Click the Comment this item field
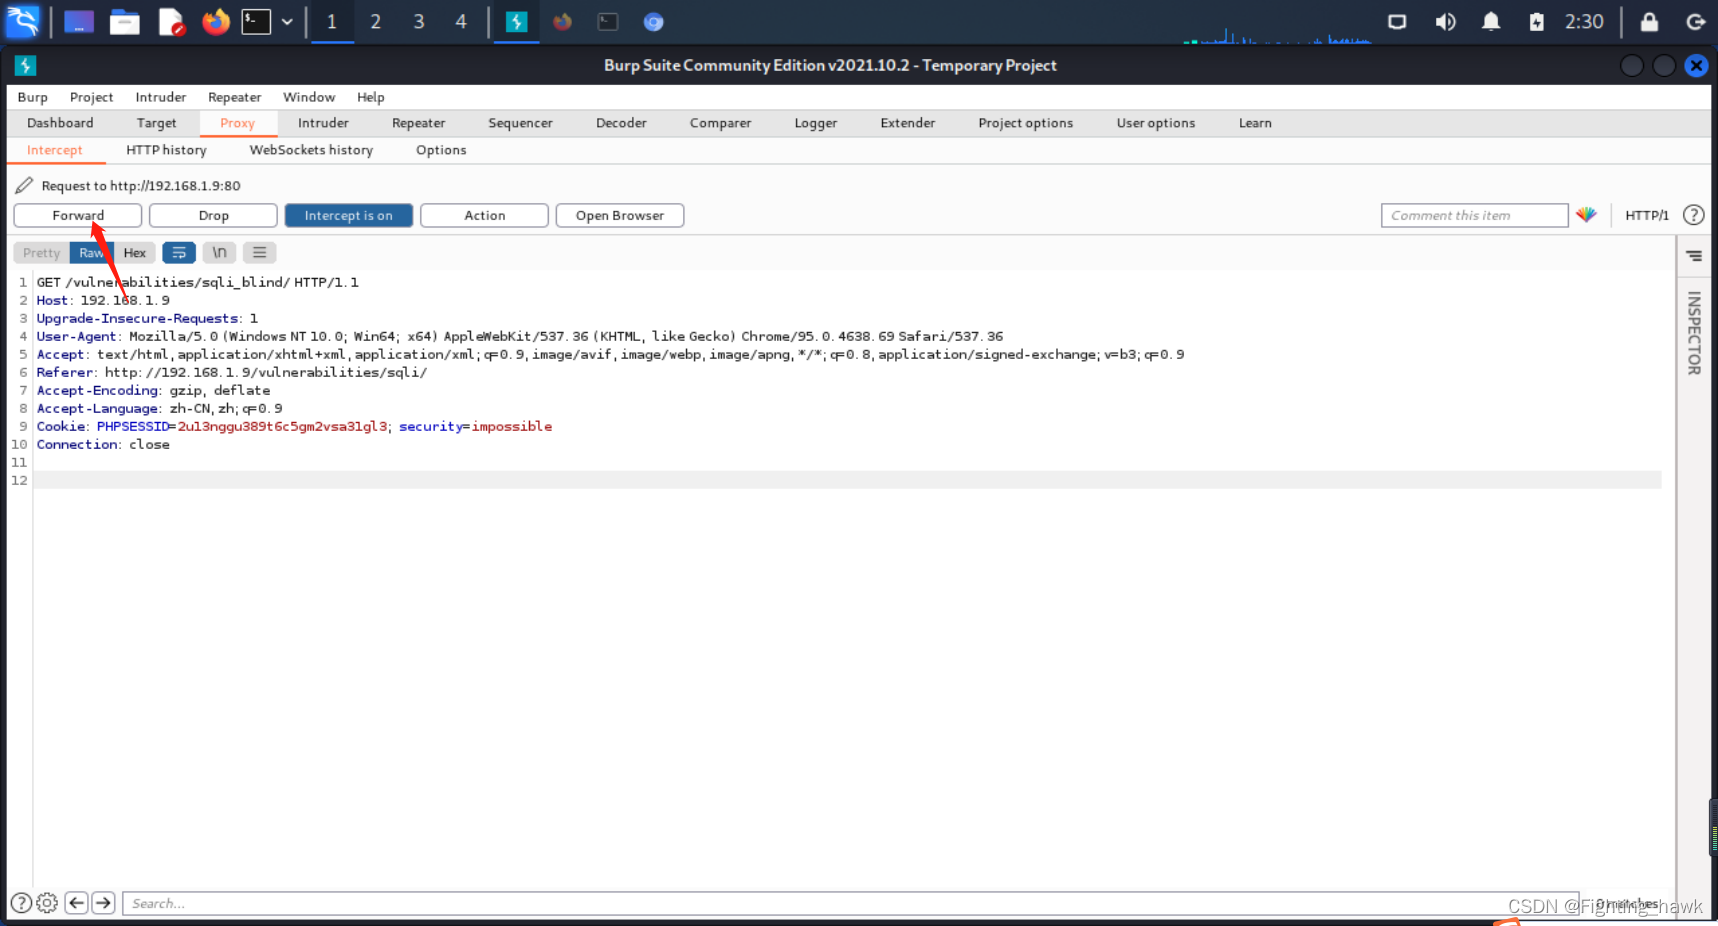Screen dimensions: 1718x926 coord(1474,216)
